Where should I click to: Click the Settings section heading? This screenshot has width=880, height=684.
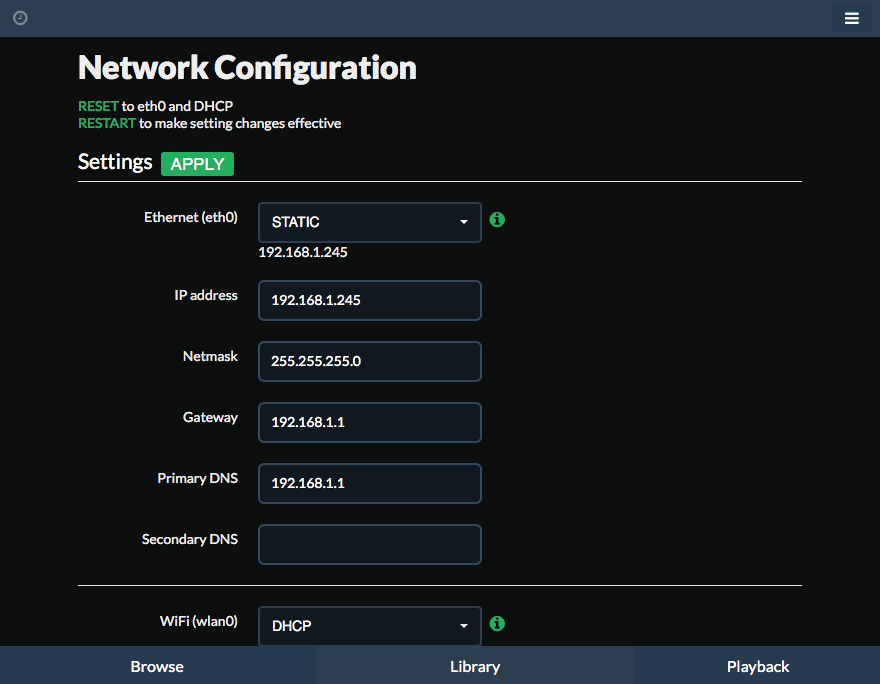point(115,162)
